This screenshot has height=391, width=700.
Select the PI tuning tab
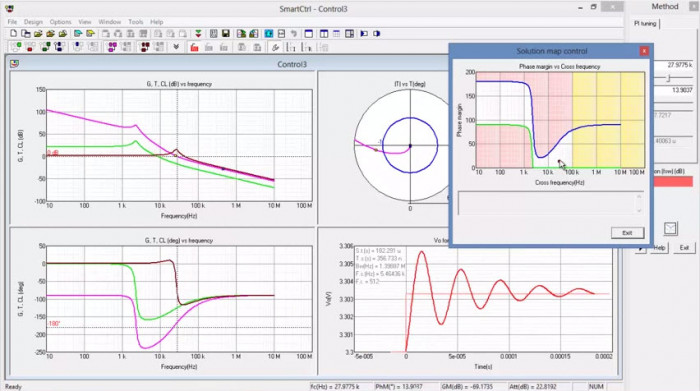pyautogui.click(x=645, y=24)
